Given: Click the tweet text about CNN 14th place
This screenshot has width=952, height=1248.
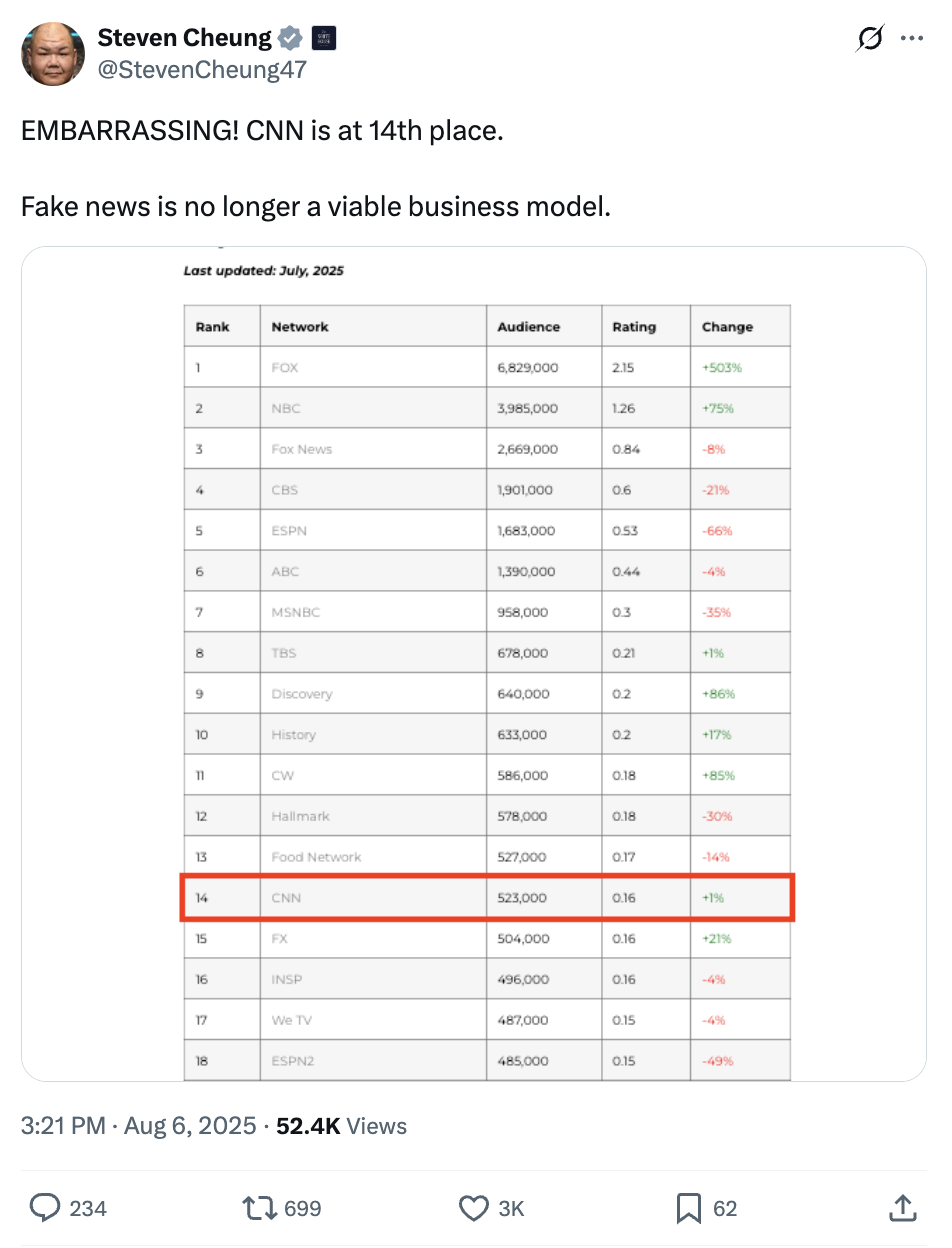Looking at the screenshot, I should point(262,131).
